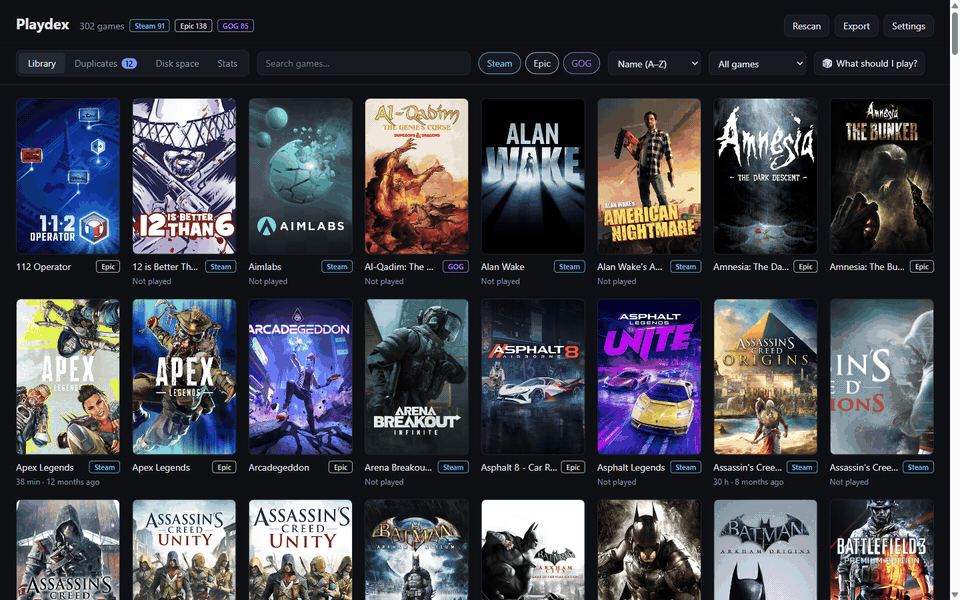Click the Steam badge on Alan Wake's A...
The width and height of the screenshot is (960, 600).
(x=686, y=266)
